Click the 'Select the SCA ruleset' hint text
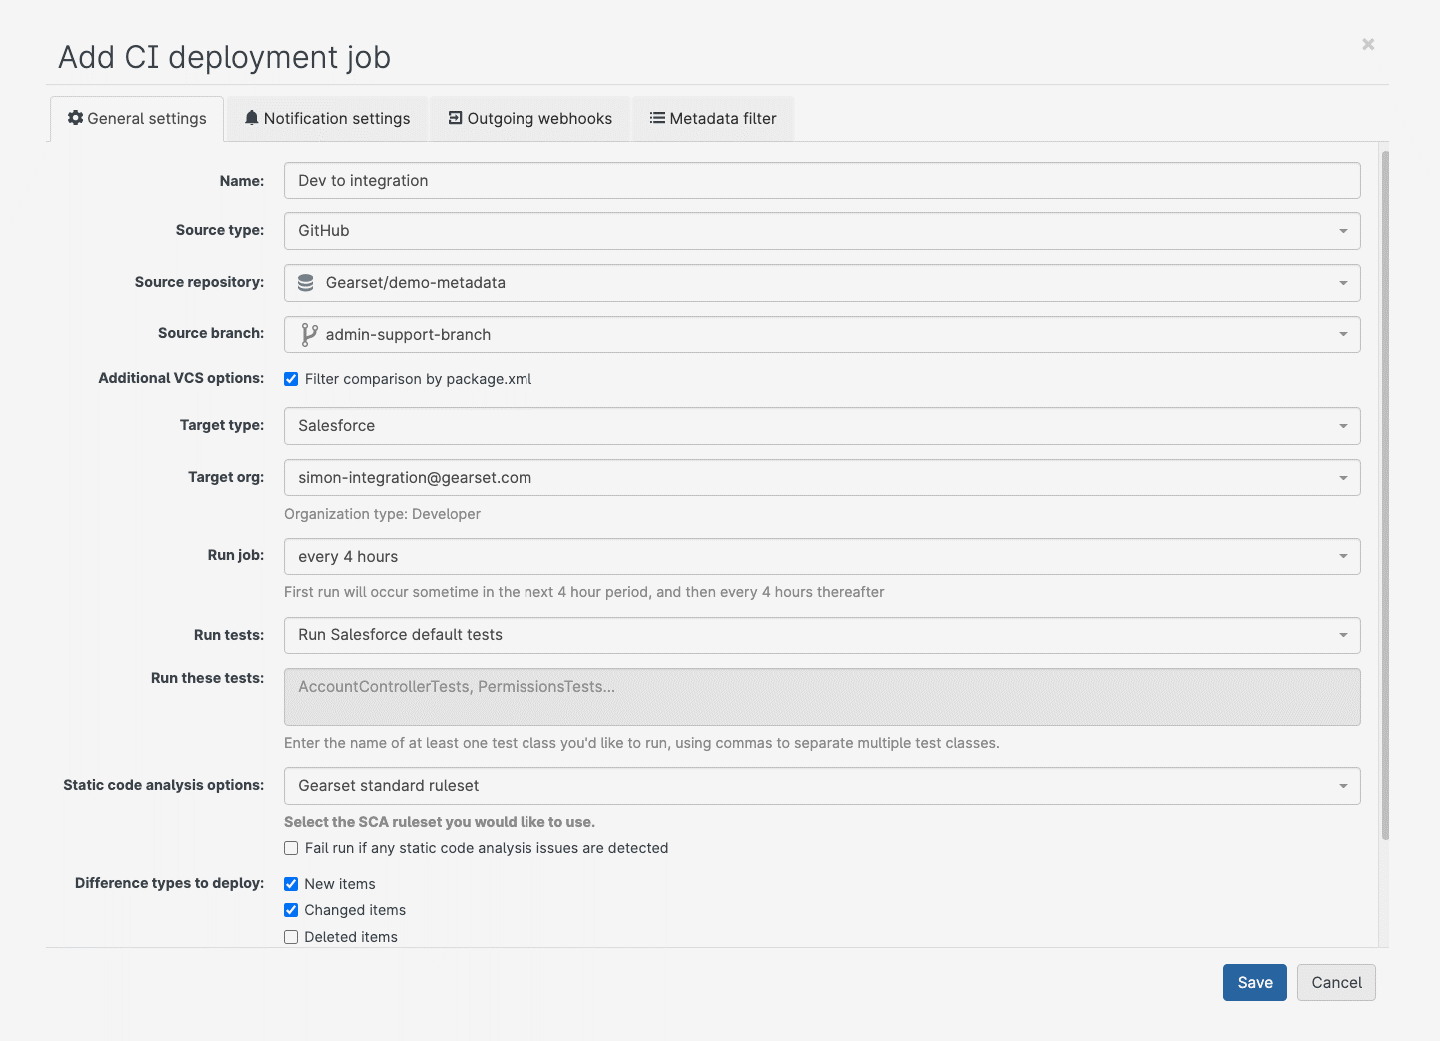 click(x=439, y=822)
